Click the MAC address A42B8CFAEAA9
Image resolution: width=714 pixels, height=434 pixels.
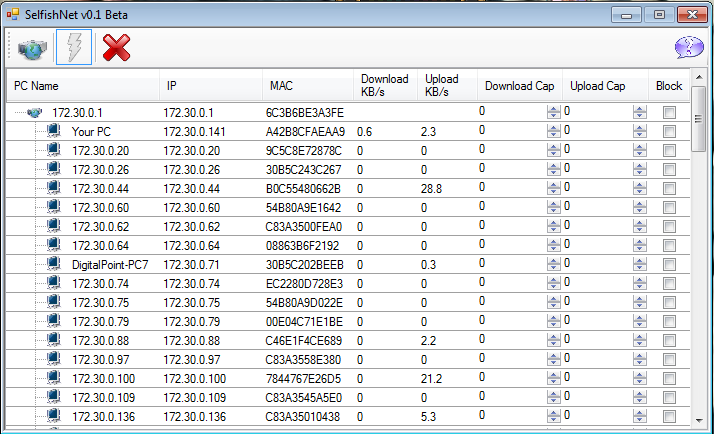click(305, 132)
